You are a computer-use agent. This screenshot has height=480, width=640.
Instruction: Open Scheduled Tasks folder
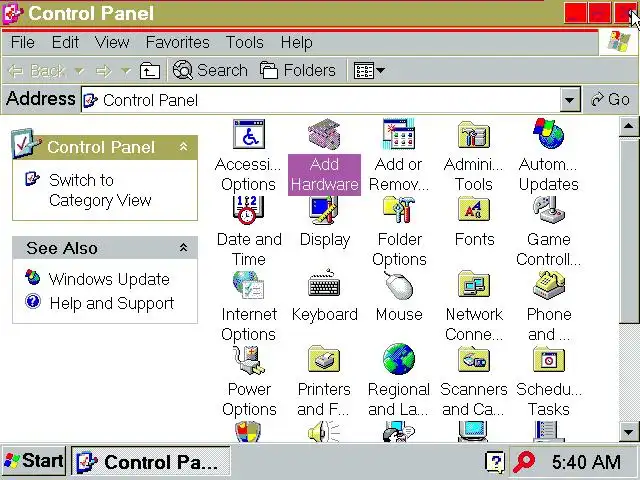pyautogui.click(x=549, y=382)
